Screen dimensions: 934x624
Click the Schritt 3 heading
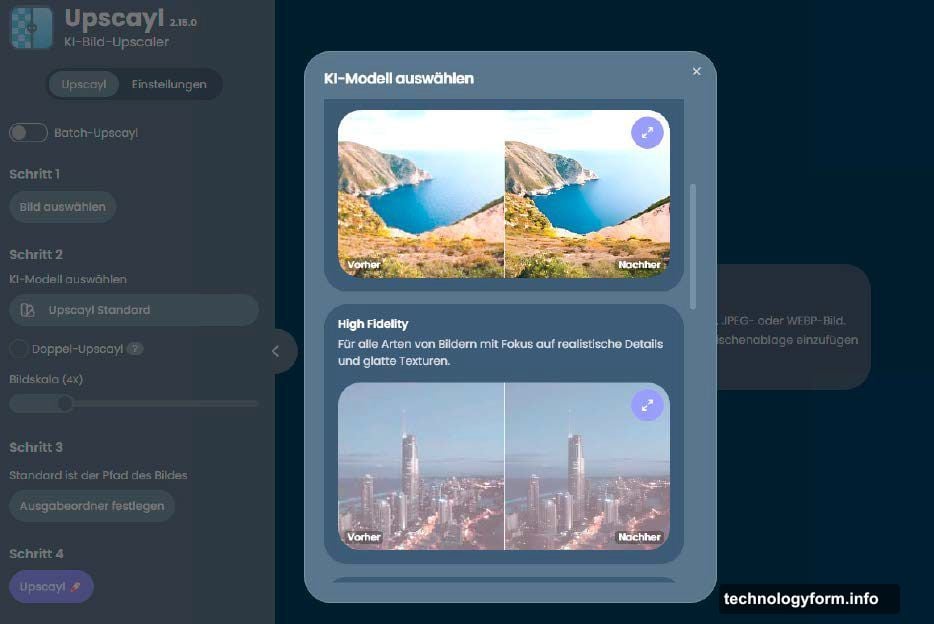pyautogui.click(x=36, y=447)
